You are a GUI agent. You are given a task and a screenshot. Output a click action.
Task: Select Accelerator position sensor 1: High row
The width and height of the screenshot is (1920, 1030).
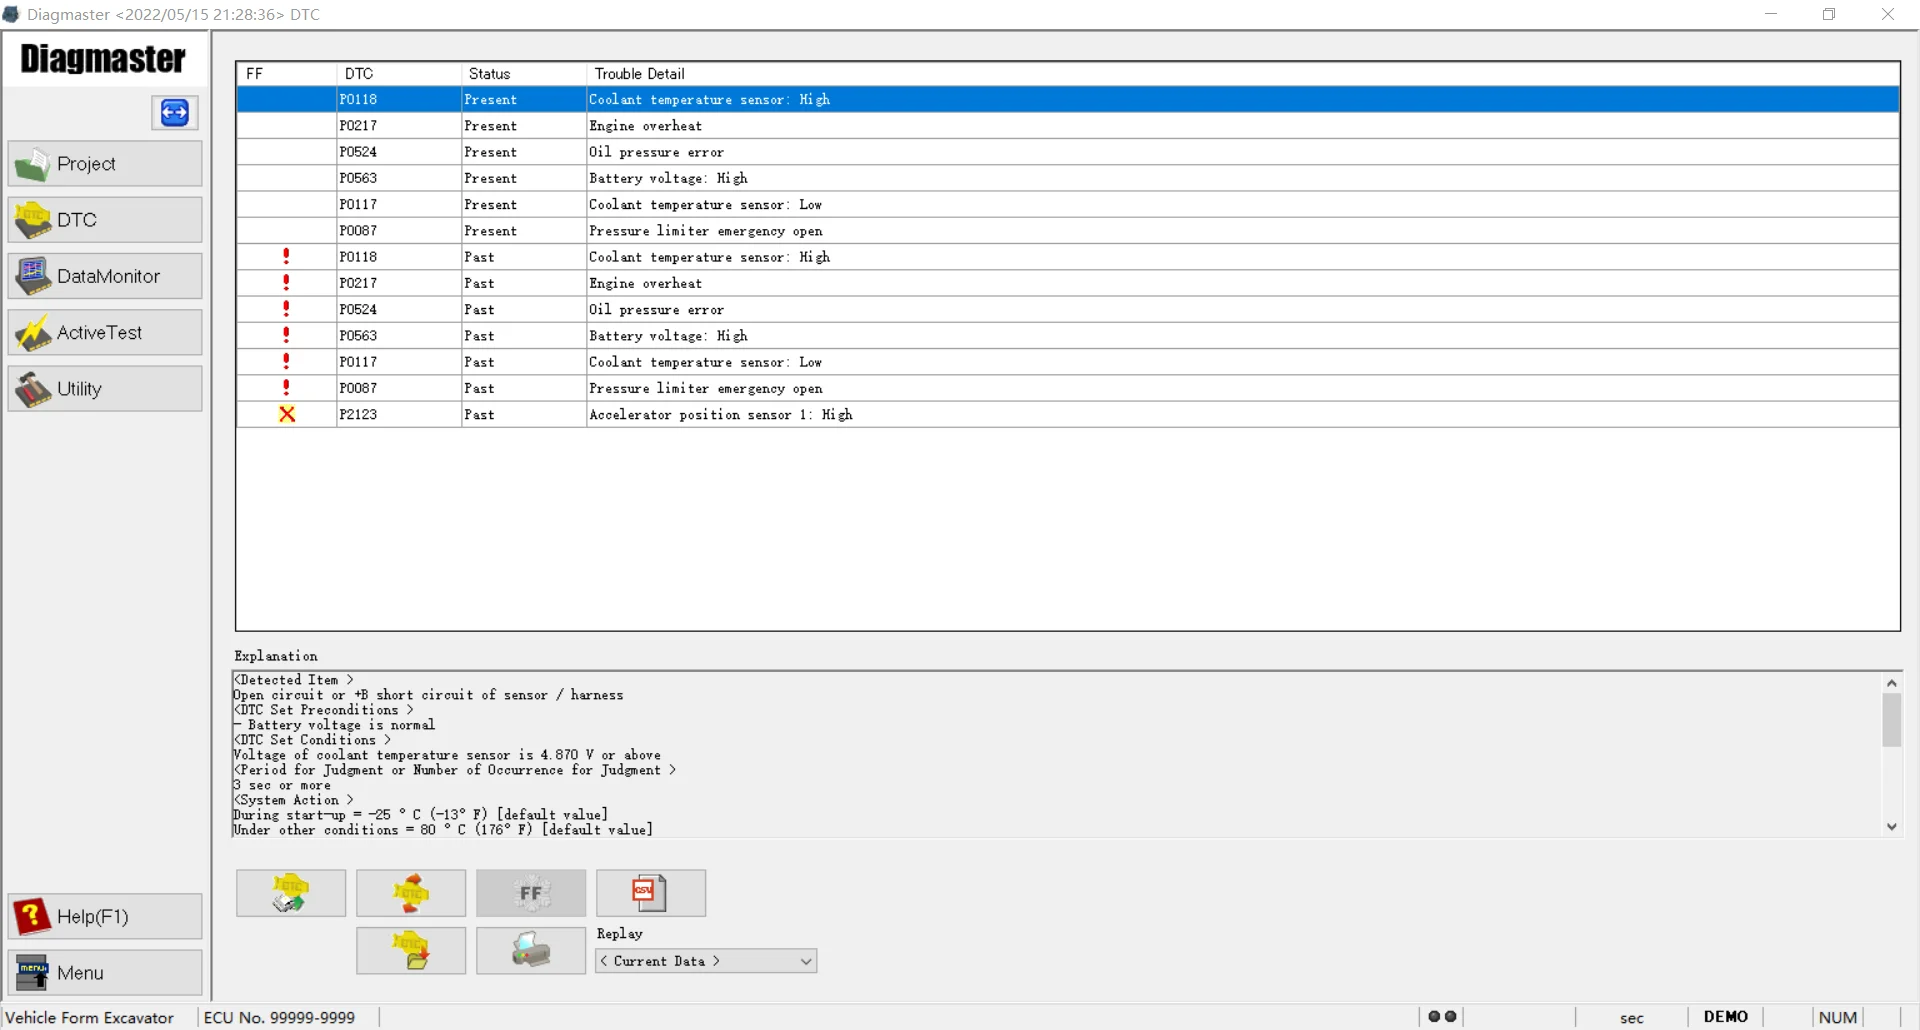[1068, 414]
